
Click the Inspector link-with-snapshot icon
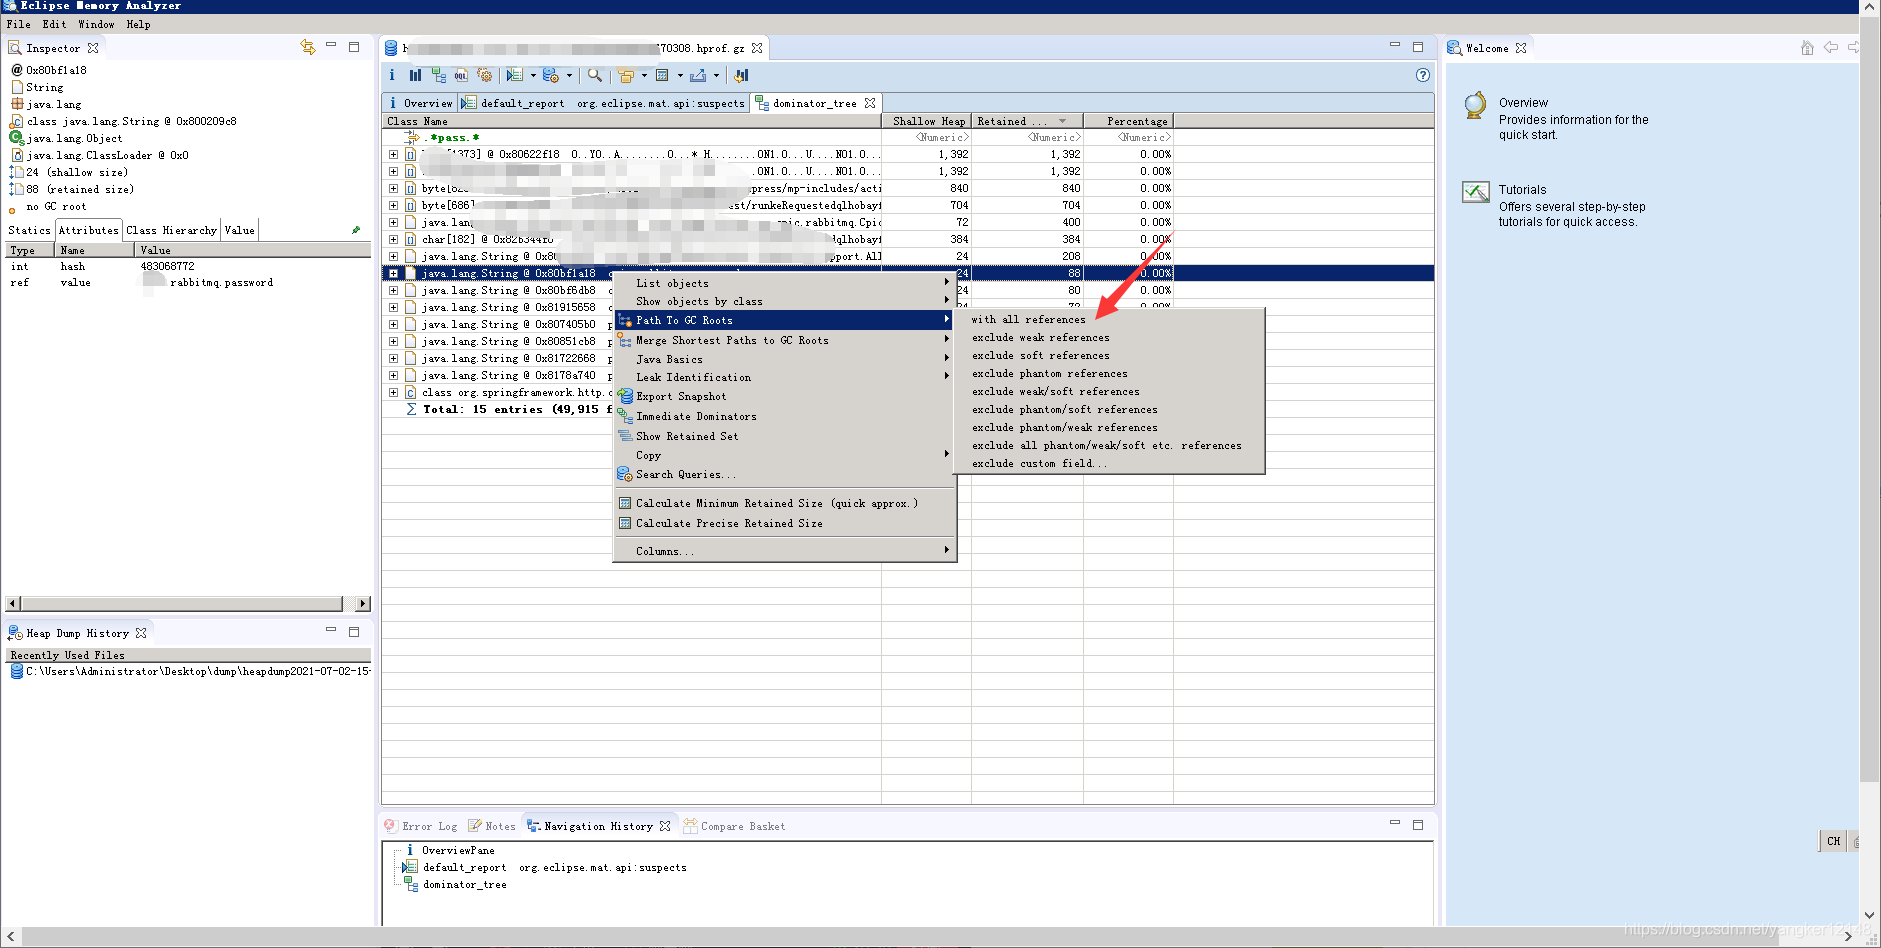(x=308, y=47)
